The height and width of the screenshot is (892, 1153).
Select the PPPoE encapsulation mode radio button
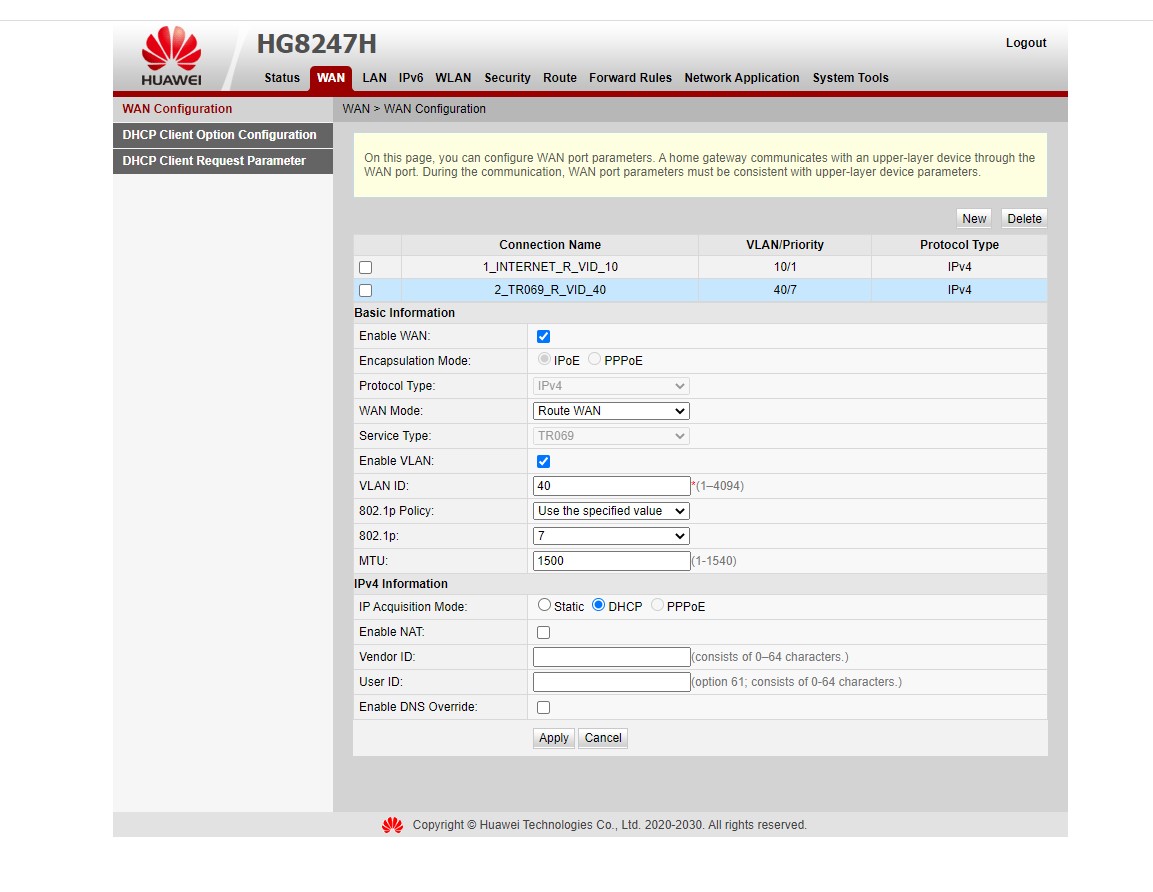click(594, 359)
